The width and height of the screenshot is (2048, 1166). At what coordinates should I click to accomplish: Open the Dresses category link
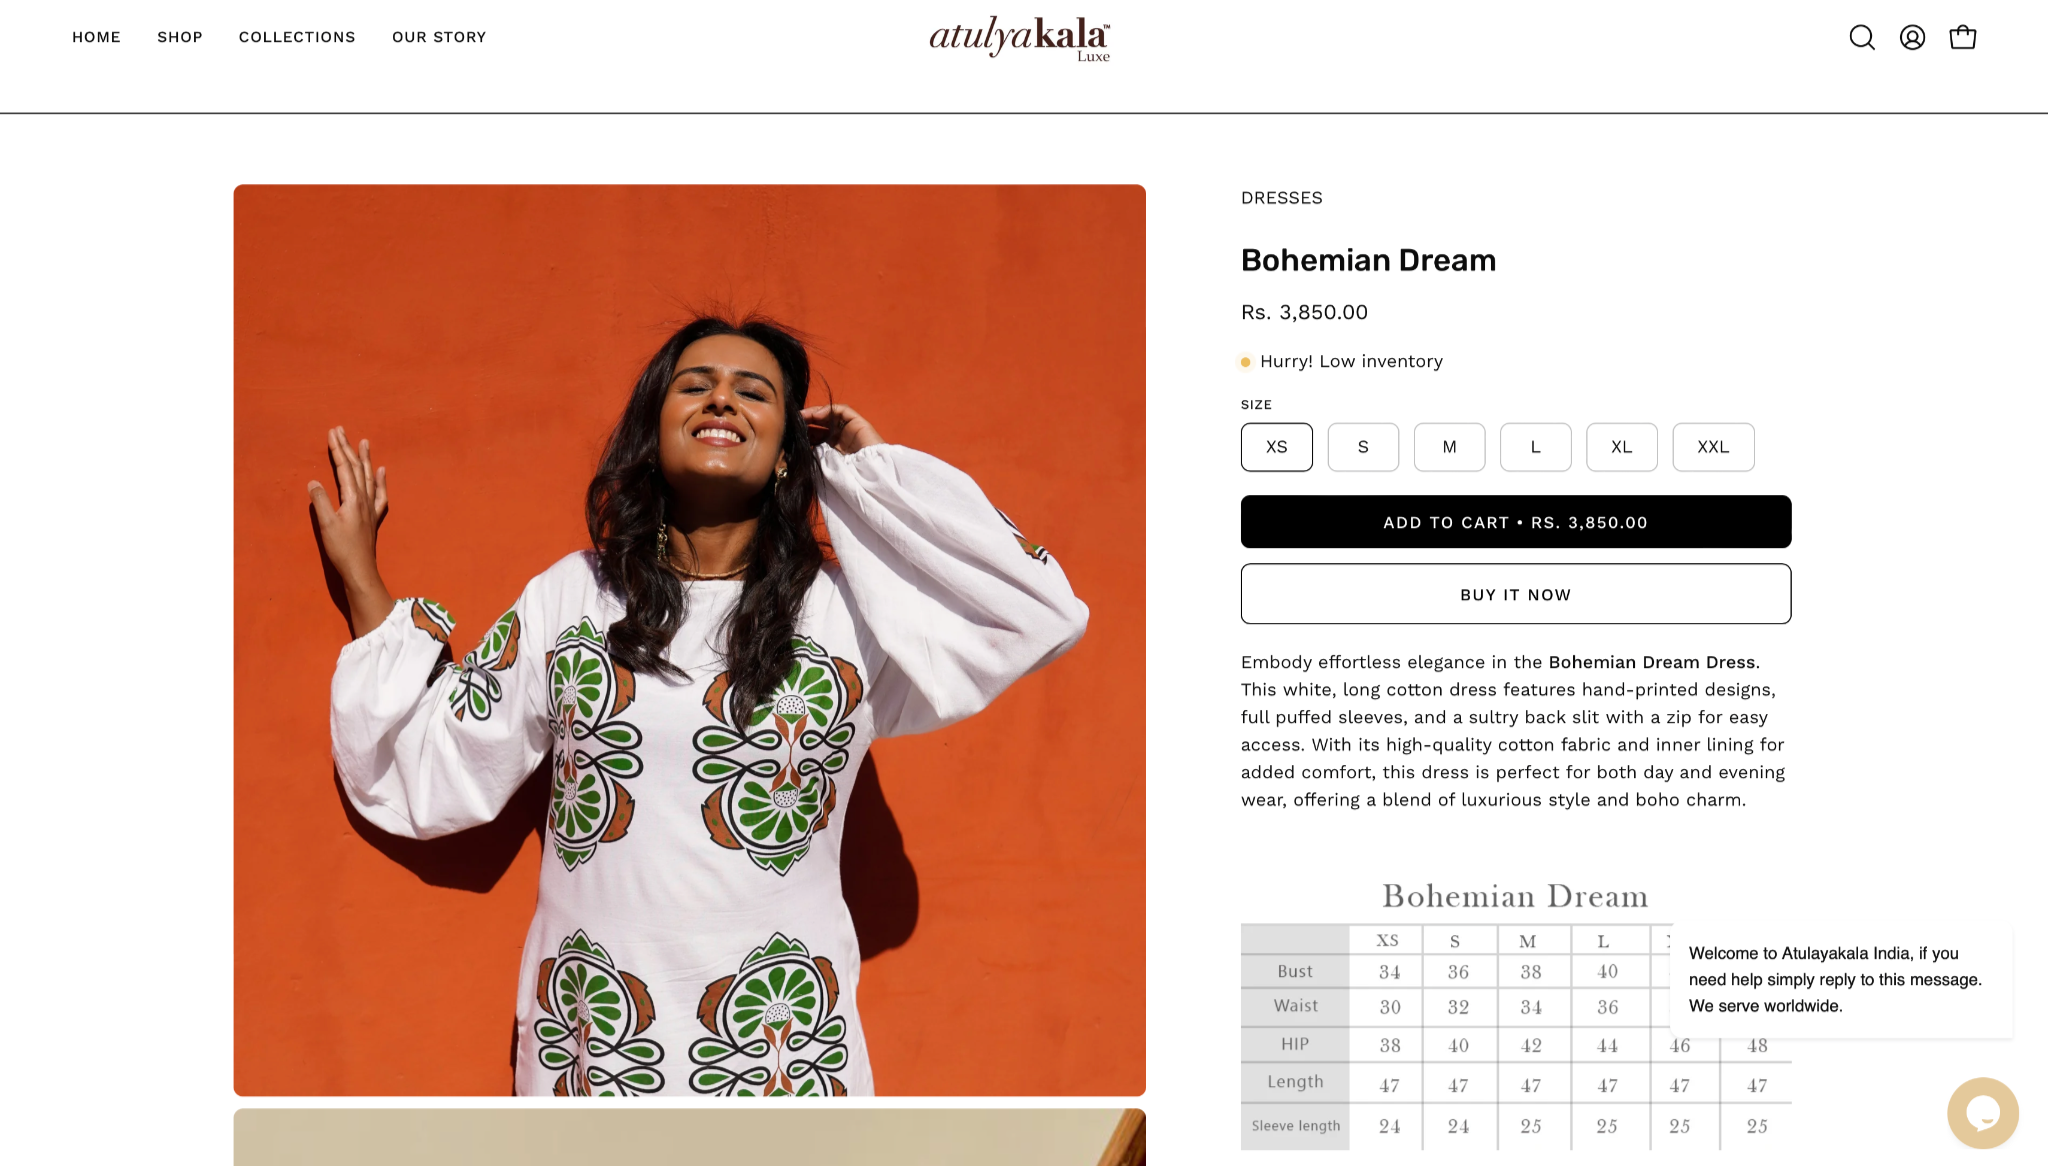point(1281,198)
